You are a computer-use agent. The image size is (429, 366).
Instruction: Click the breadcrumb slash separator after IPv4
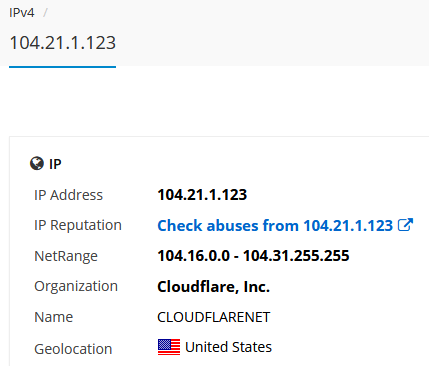(x=45, y=13)
